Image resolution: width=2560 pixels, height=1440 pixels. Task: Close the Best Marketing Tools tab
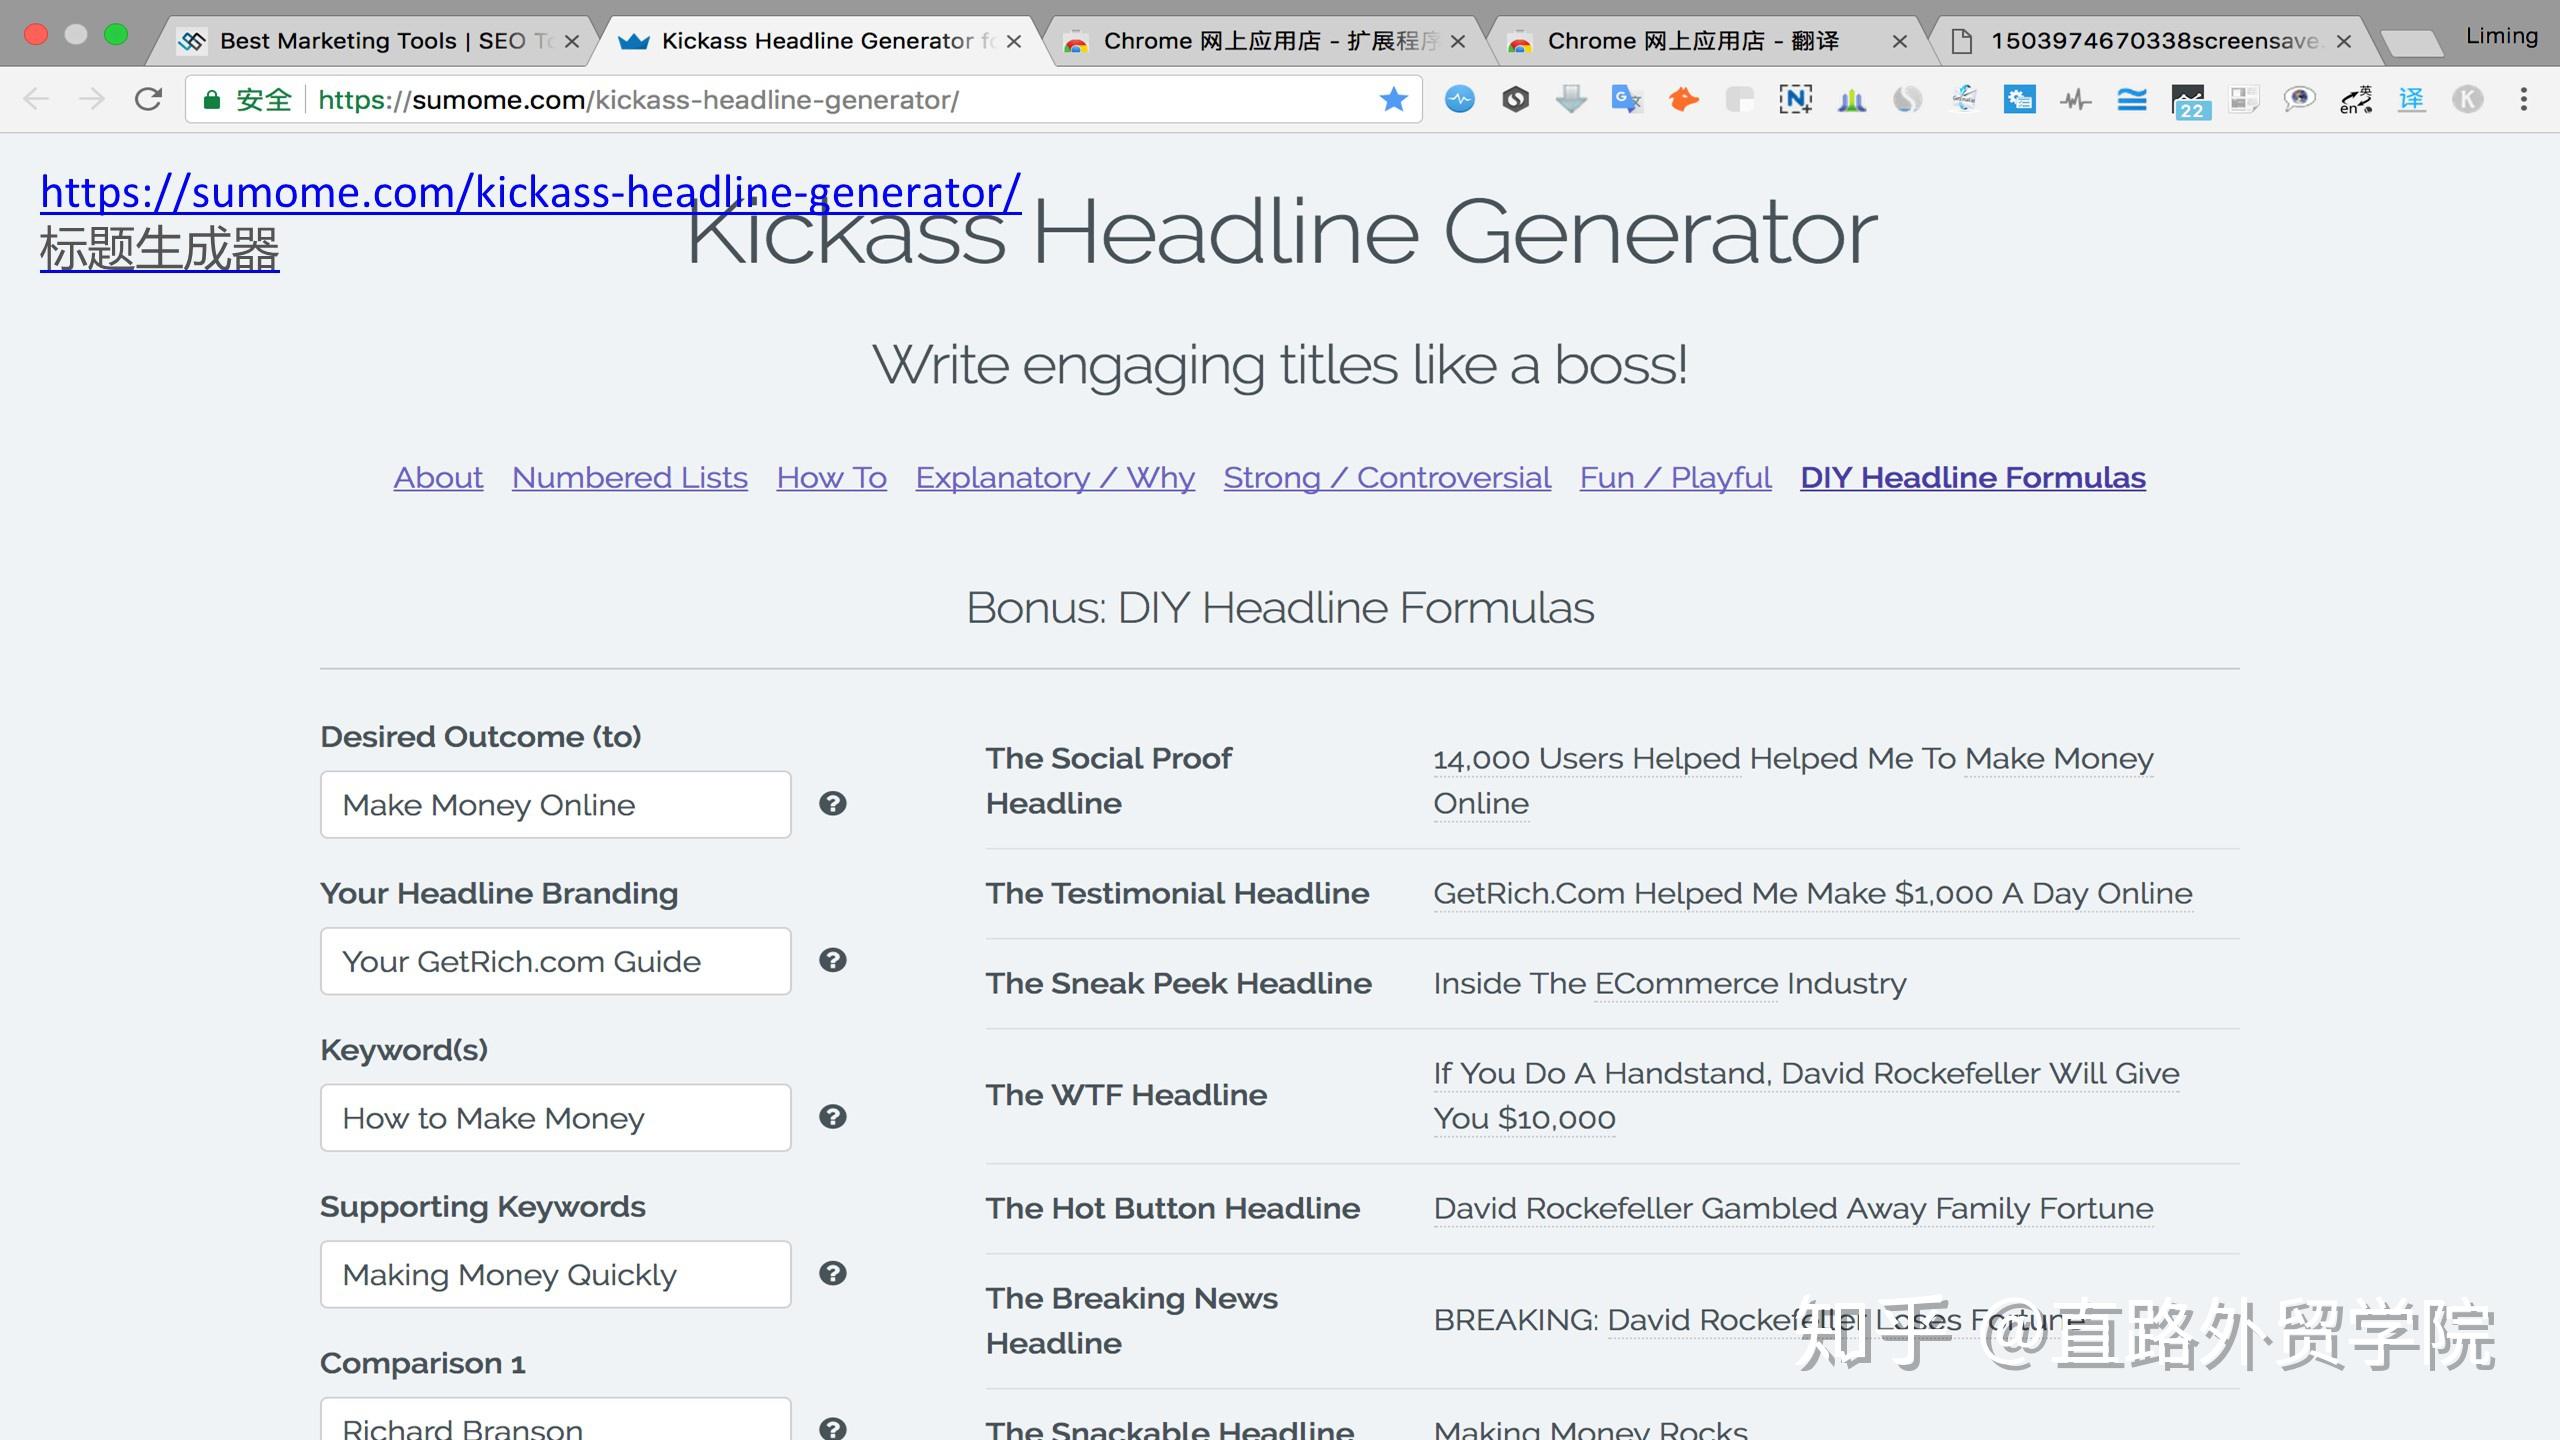(x=572, y=41)
